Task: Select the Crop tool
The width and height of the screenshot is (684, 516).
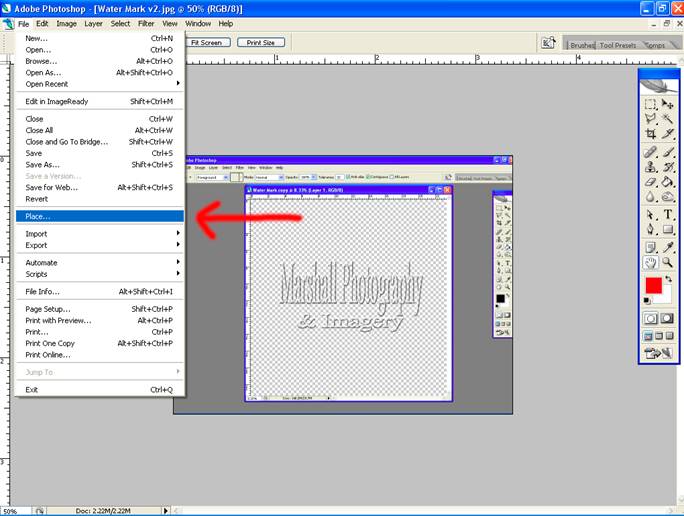Action: [x=650, y=133]
